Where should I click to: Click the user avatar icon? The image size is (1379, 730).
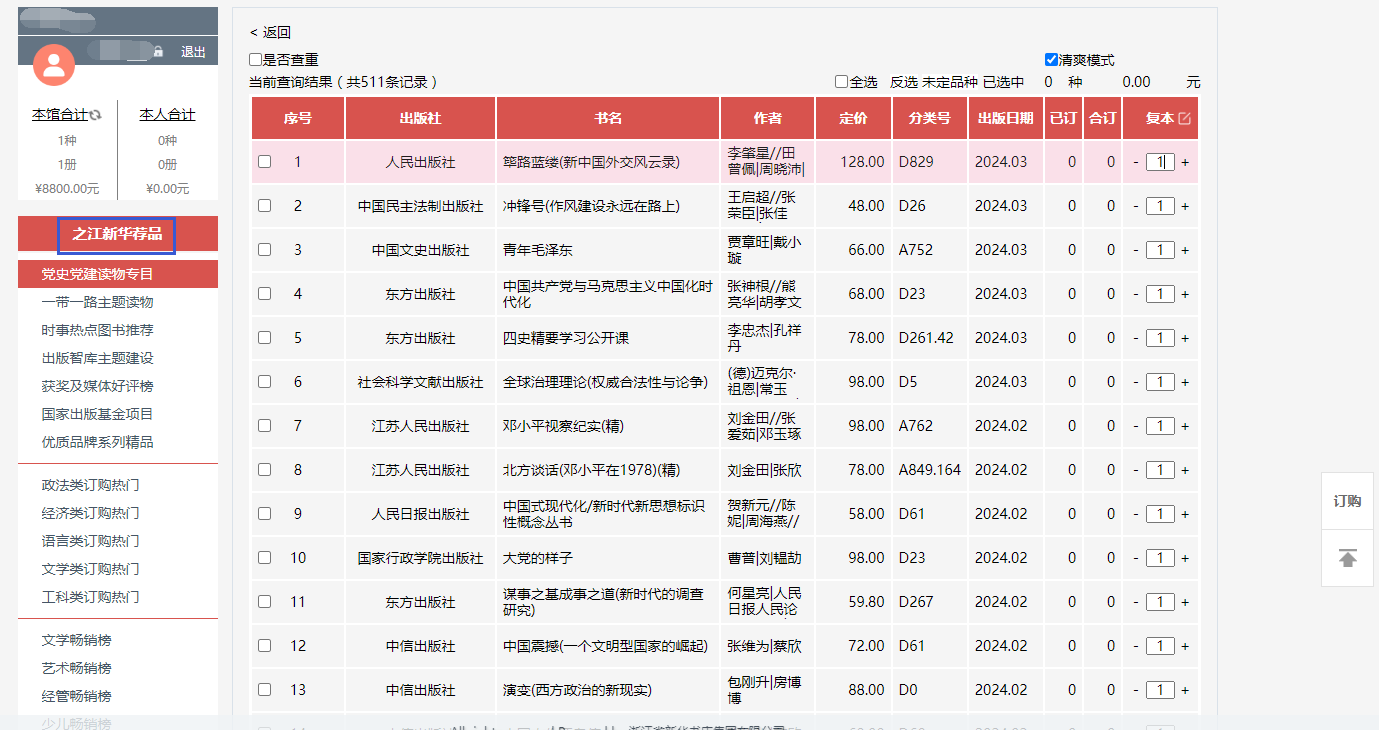[x=54, y=65]
